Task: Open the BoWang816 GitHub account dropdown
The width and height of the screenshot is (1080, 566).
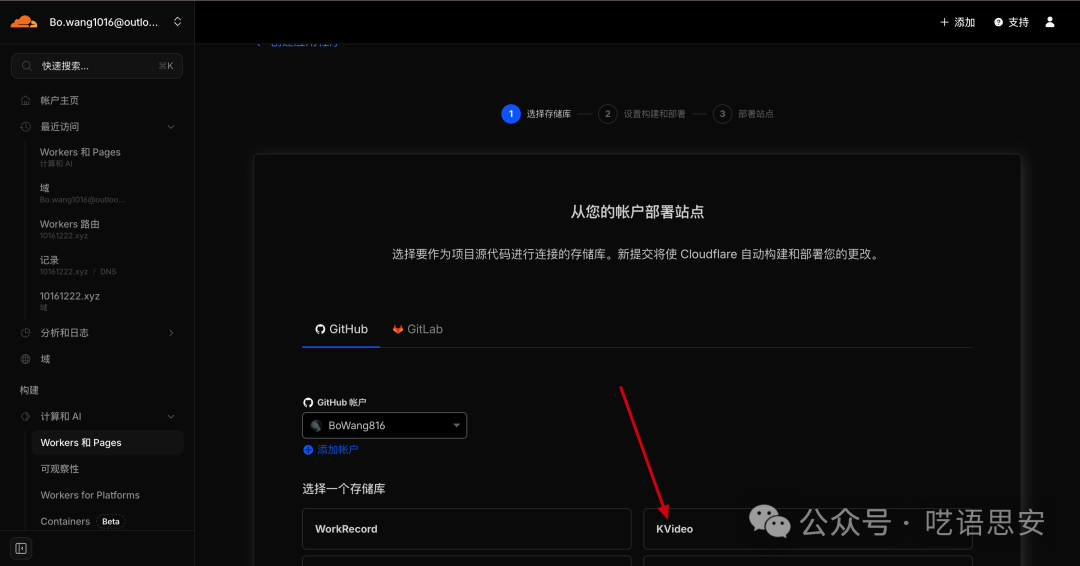Action: pos(384,426)
